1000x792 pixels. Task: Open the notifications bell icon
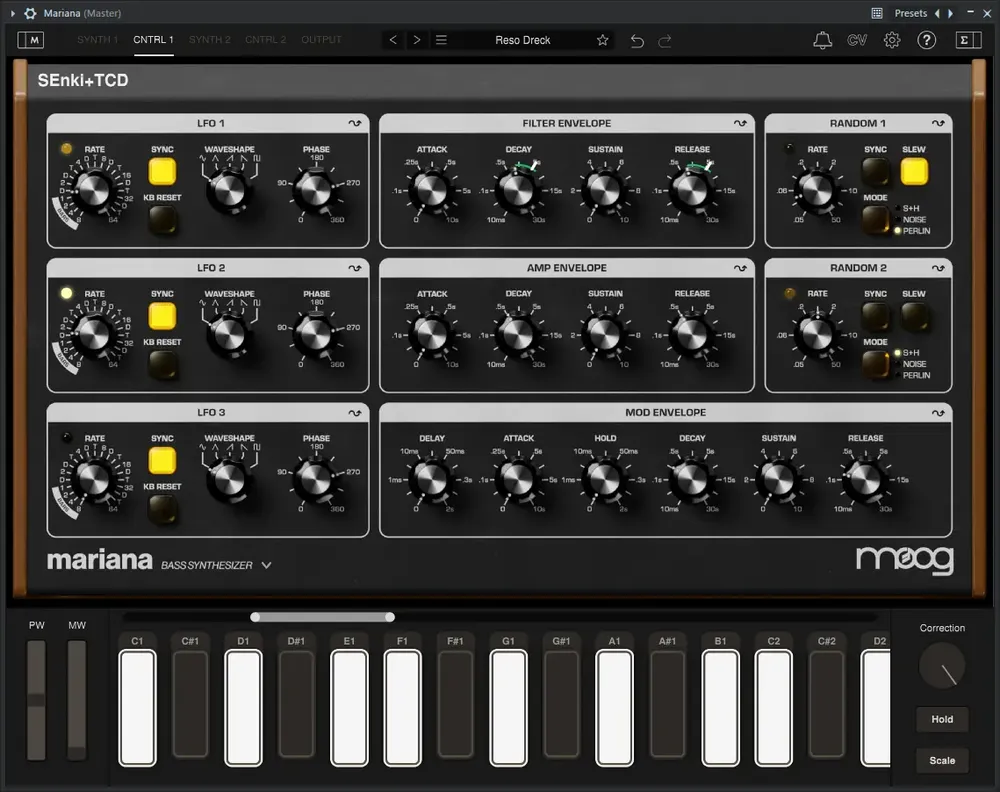[x=822, y=40]
